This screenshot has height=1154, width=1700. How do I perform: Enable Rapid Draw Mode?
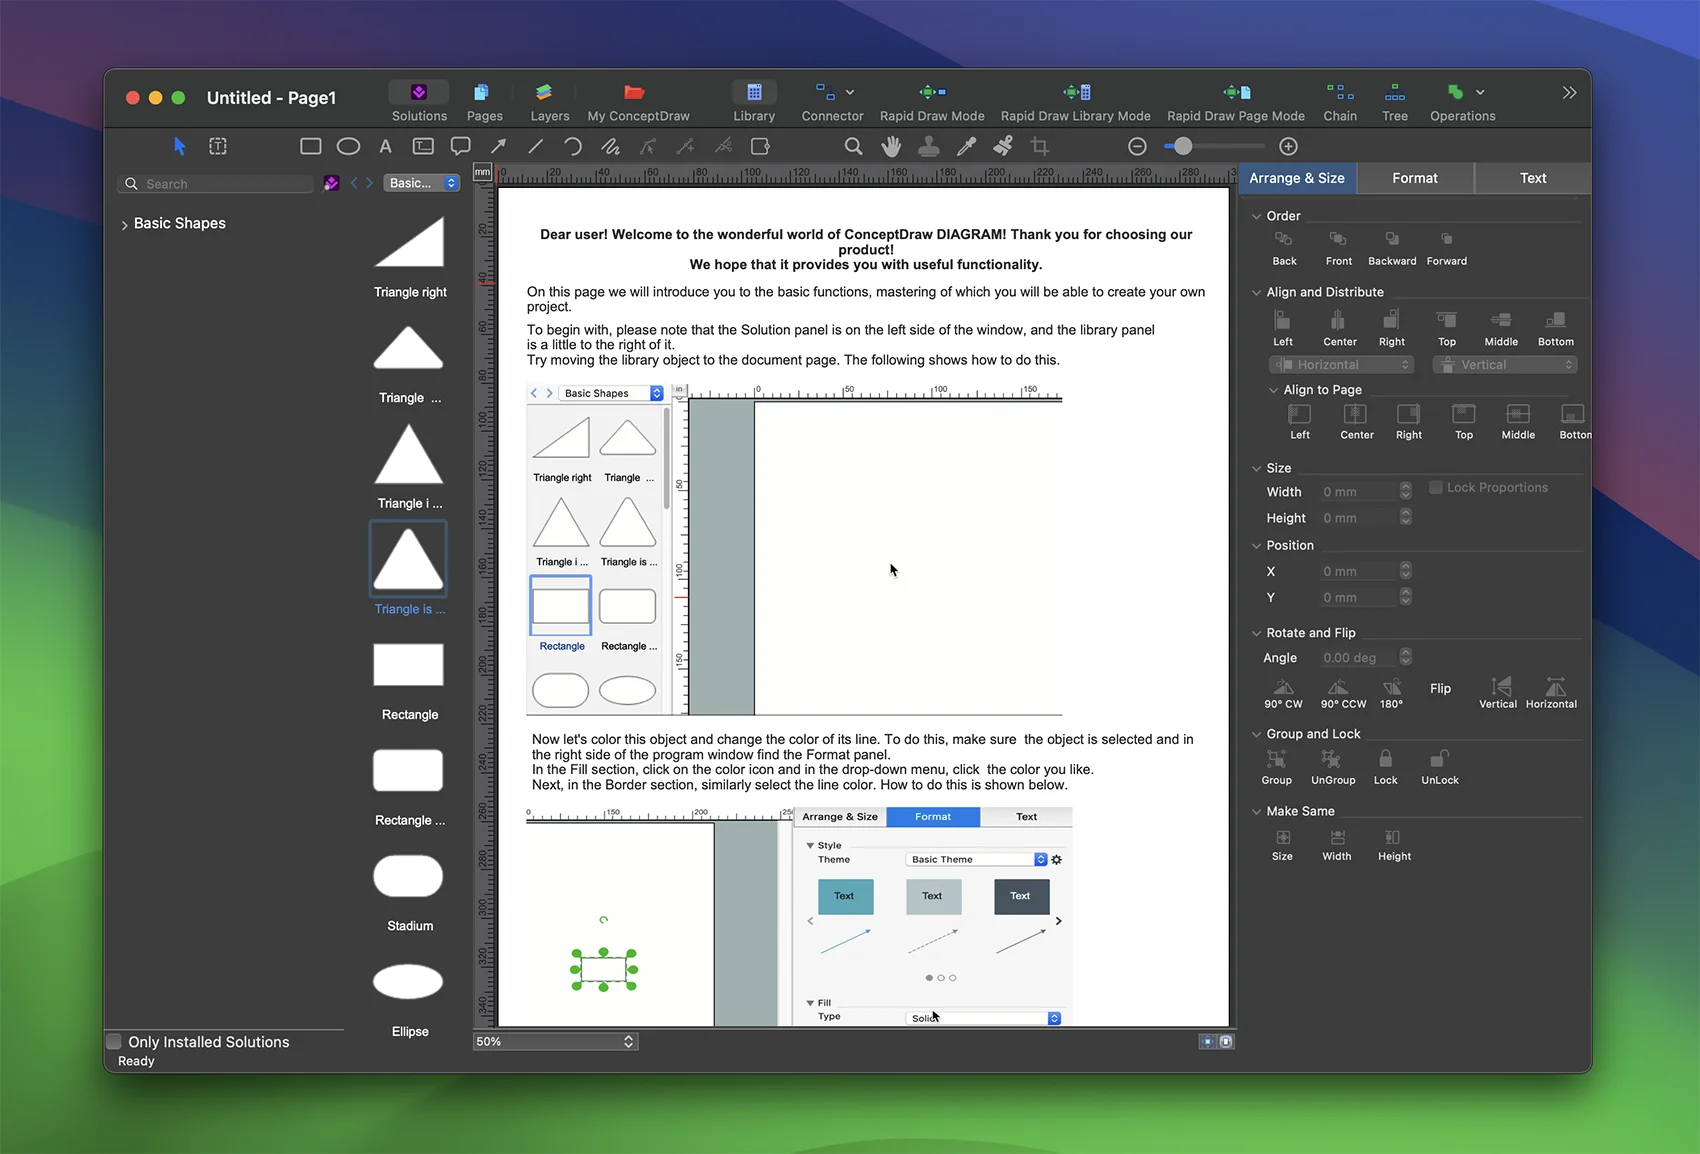932,102
